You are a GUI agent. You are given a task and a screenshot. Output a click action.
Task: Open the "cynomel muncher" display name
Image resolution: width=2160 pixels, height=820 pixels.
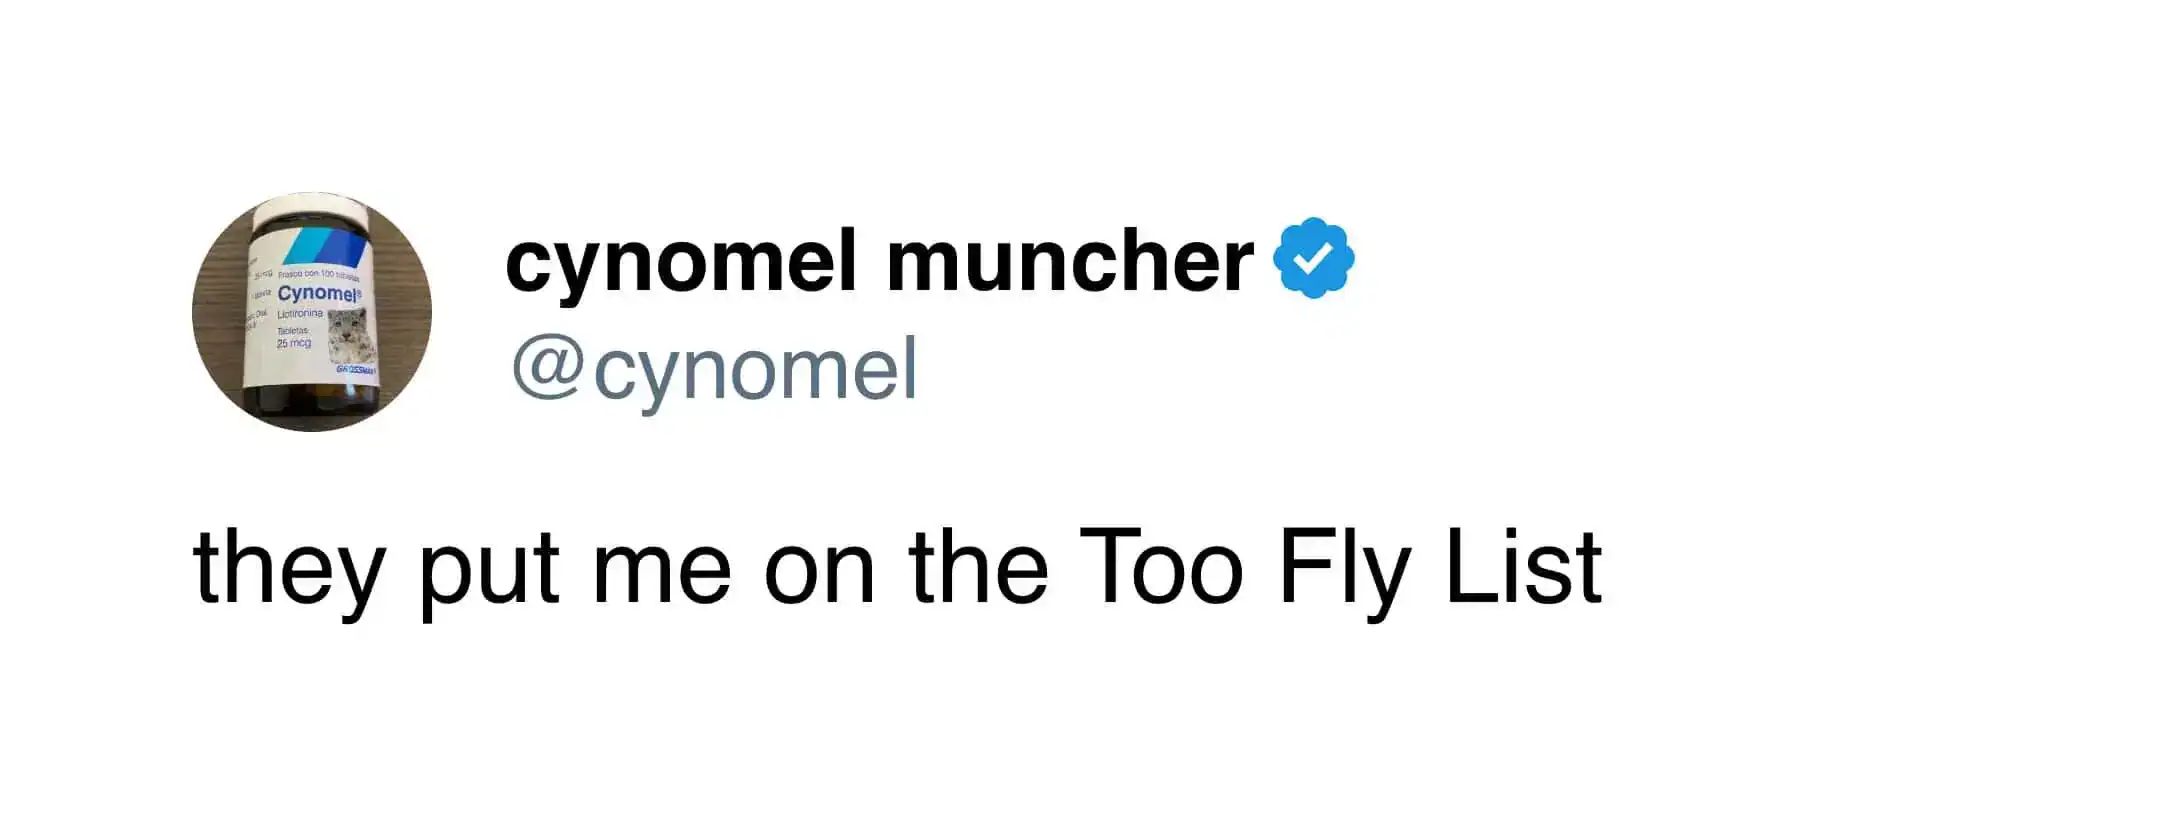point(878,262)
